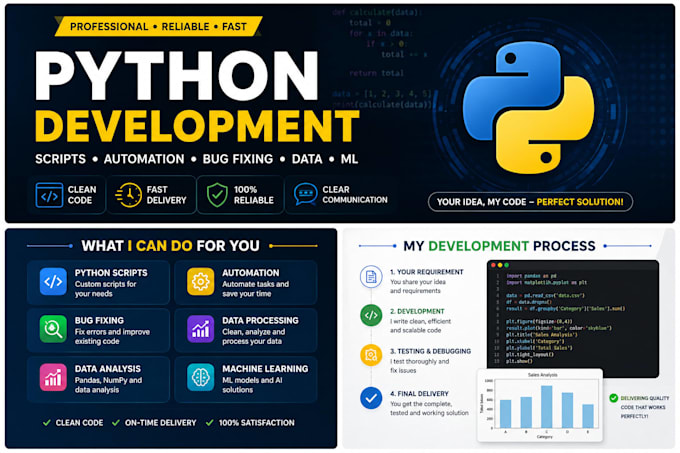
Task: Click the Clear Communication chat bubble icon
Action: [305, 194]
